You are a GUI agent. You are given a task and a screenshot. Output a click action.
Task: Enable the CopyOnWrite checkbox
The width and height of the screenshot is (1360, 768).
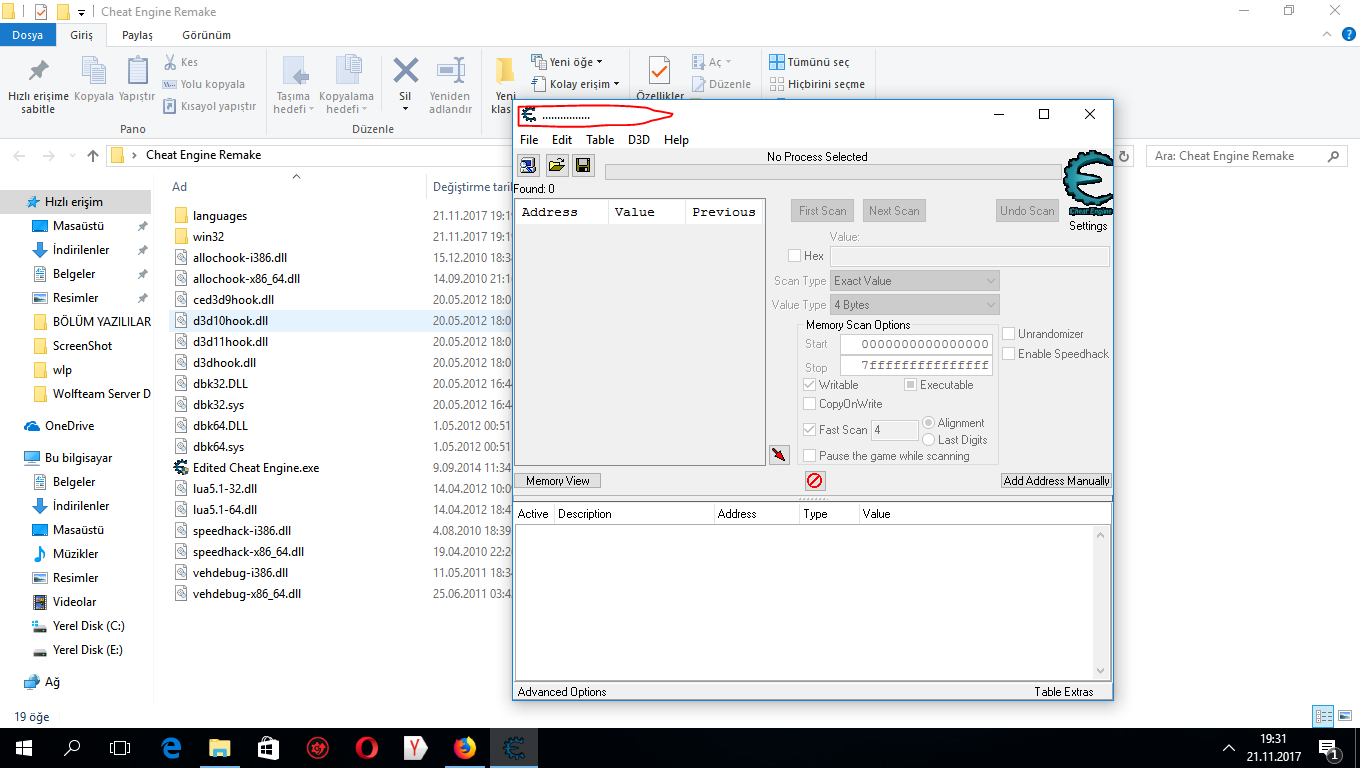pyautogui.click(x=810, y=404)
